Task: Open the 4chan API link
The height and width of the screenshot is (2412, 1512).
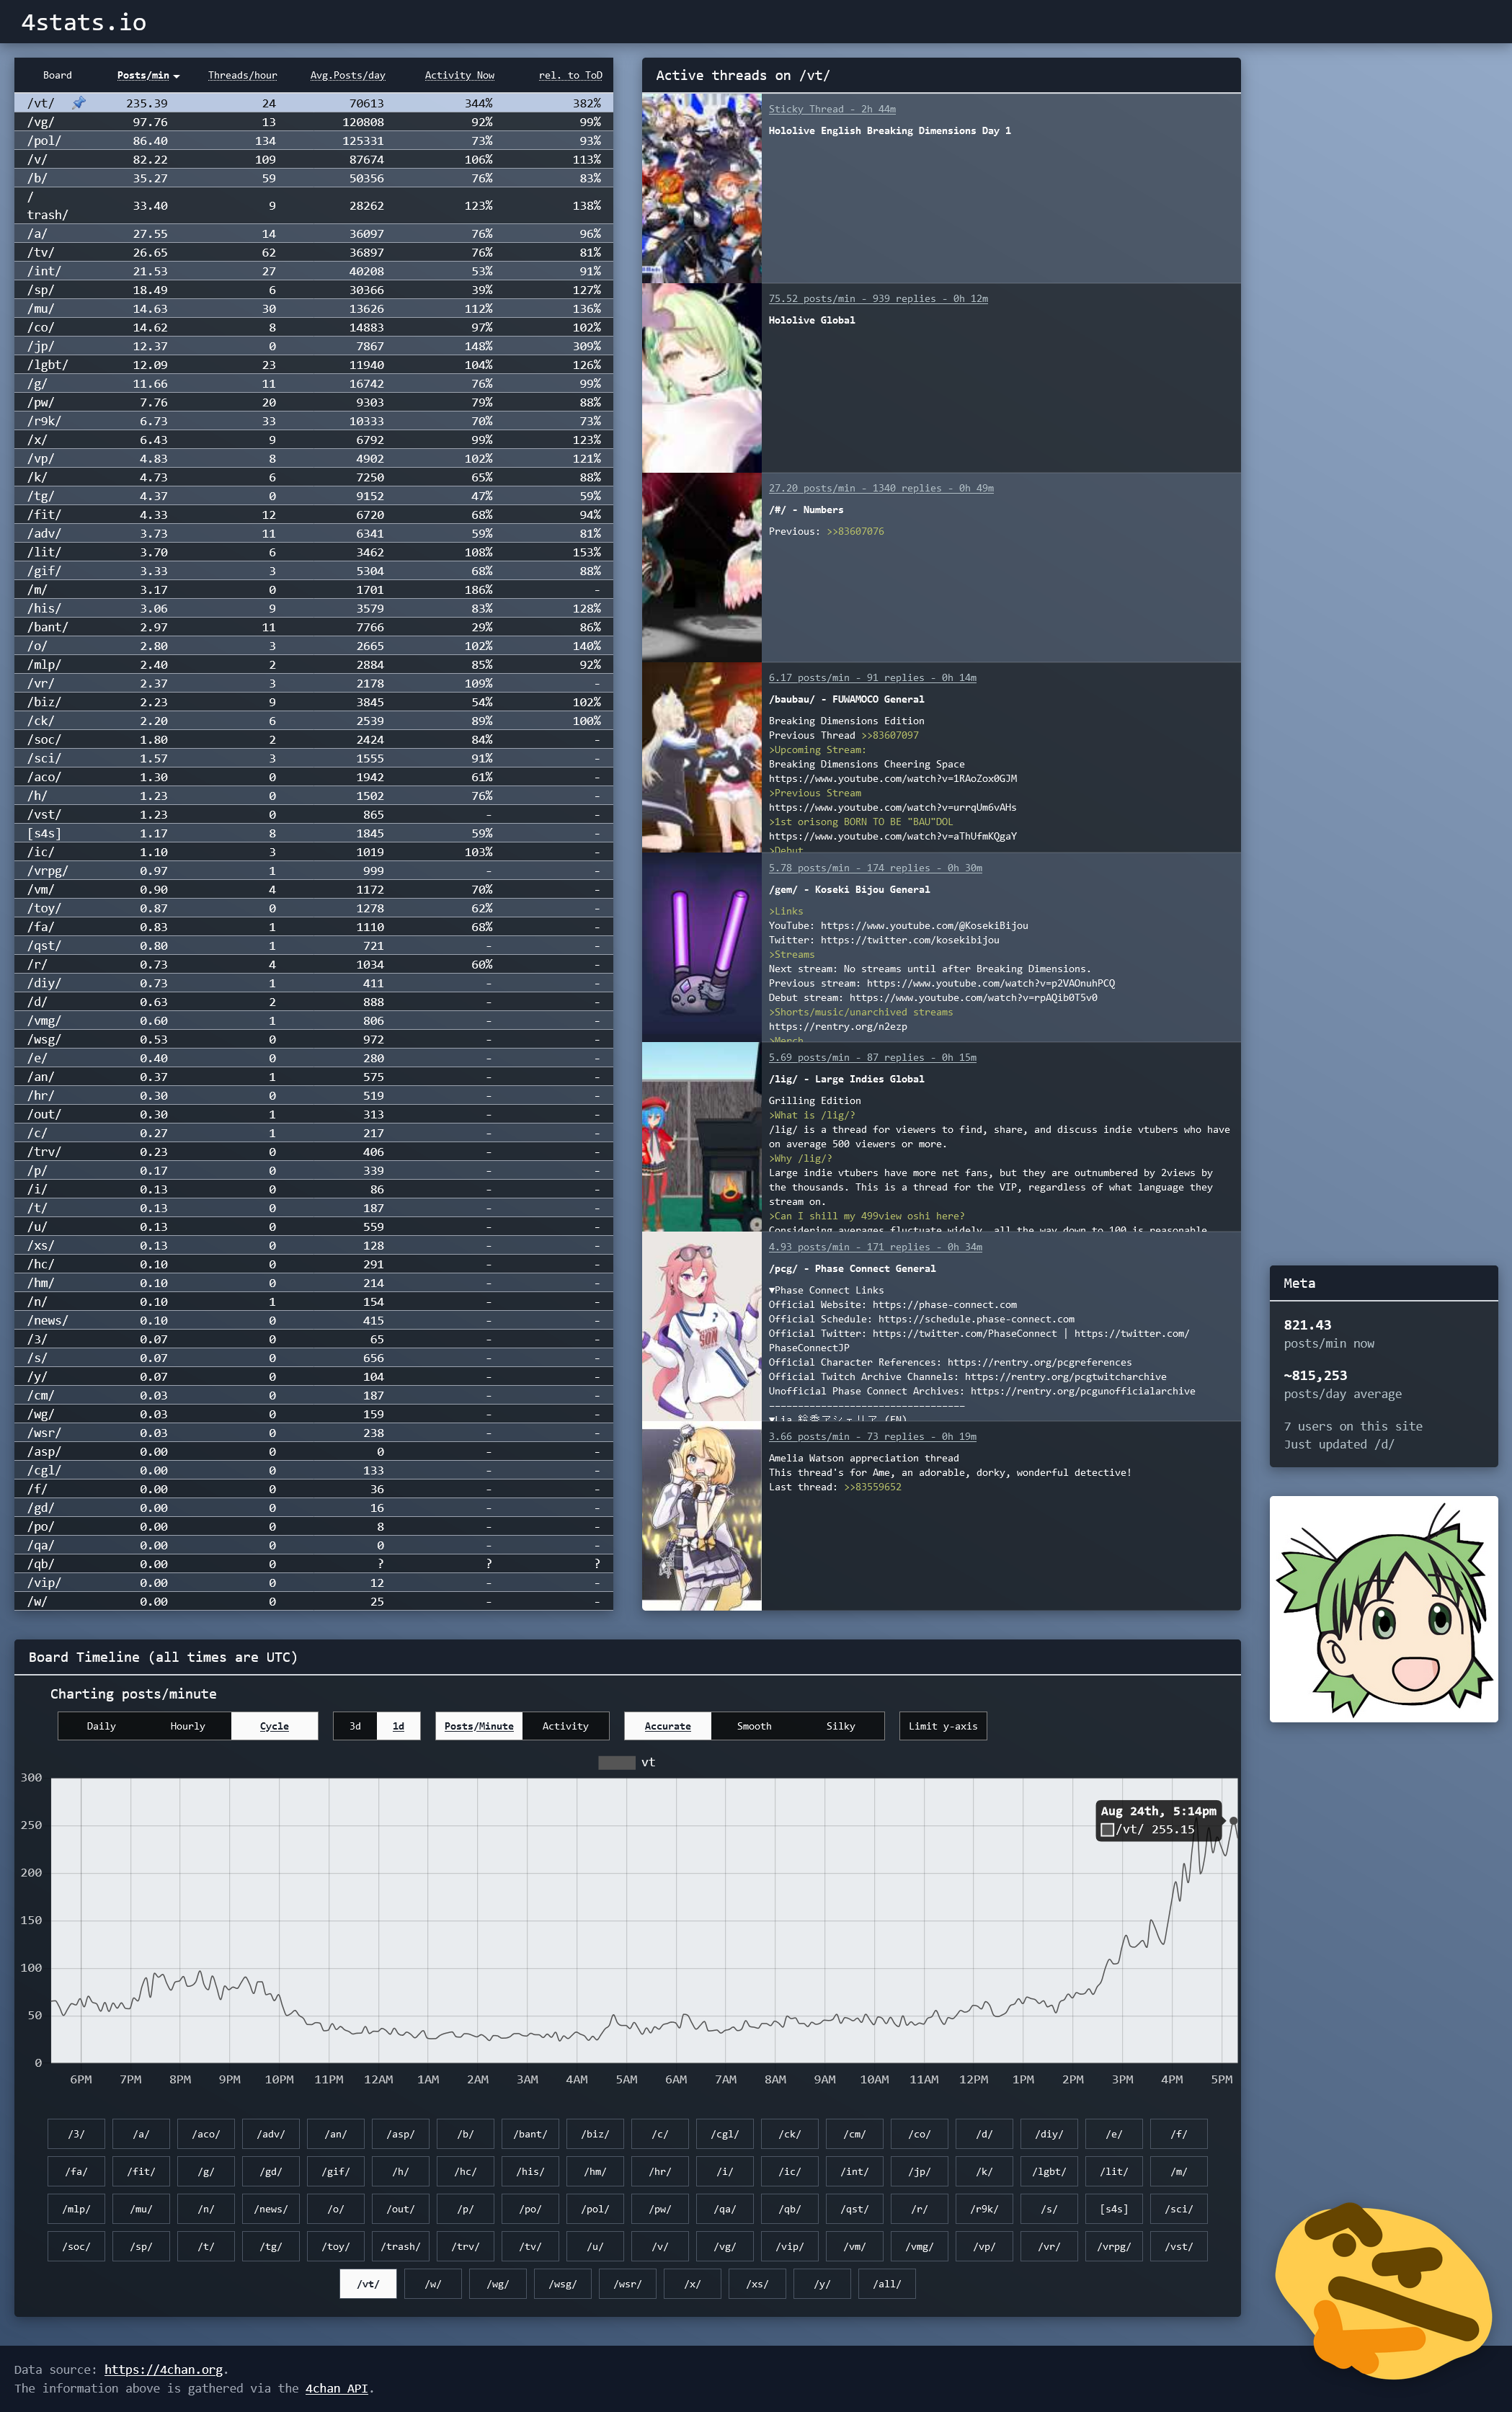Action: [336, 2389]
